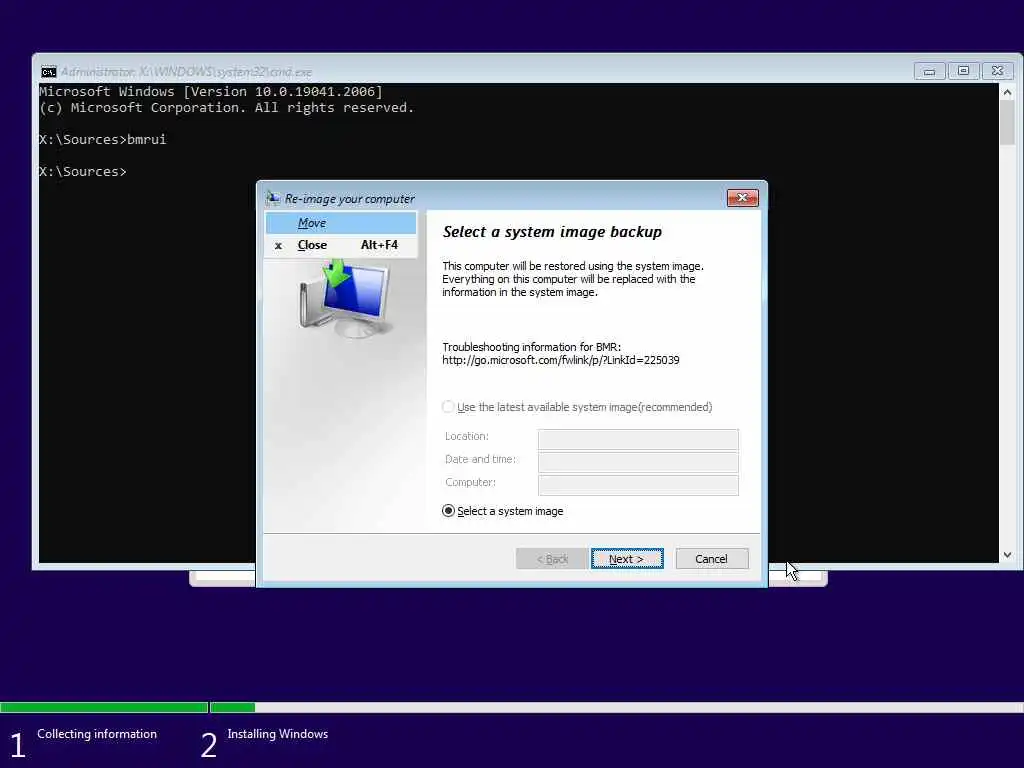Click the installation progress bar
Image resolution: width=1024 pixels, height=768 pixels.
512,707
